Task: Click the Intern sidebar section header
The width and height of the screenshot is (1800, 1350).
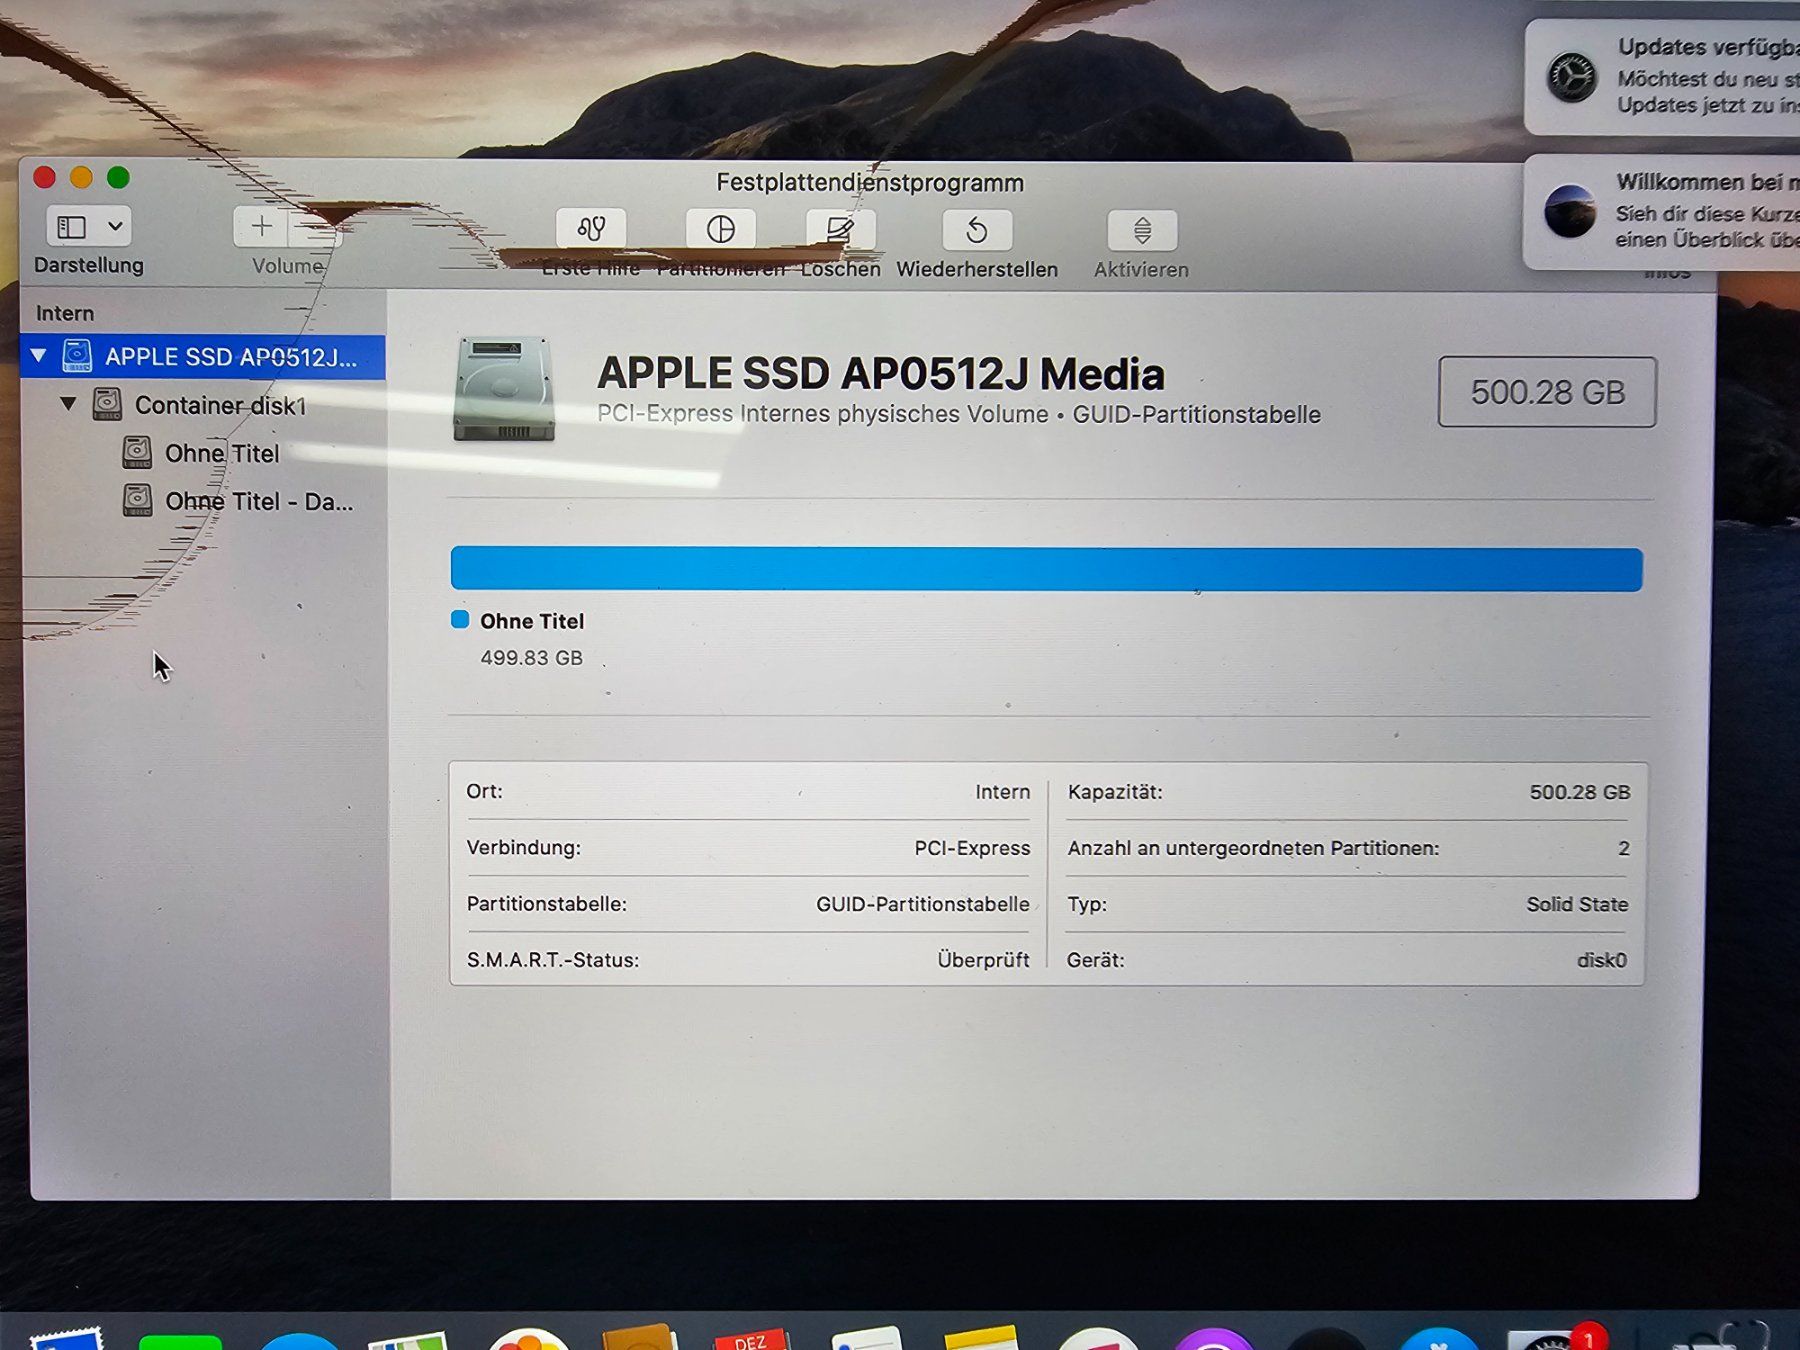Action: click(65, 313)
